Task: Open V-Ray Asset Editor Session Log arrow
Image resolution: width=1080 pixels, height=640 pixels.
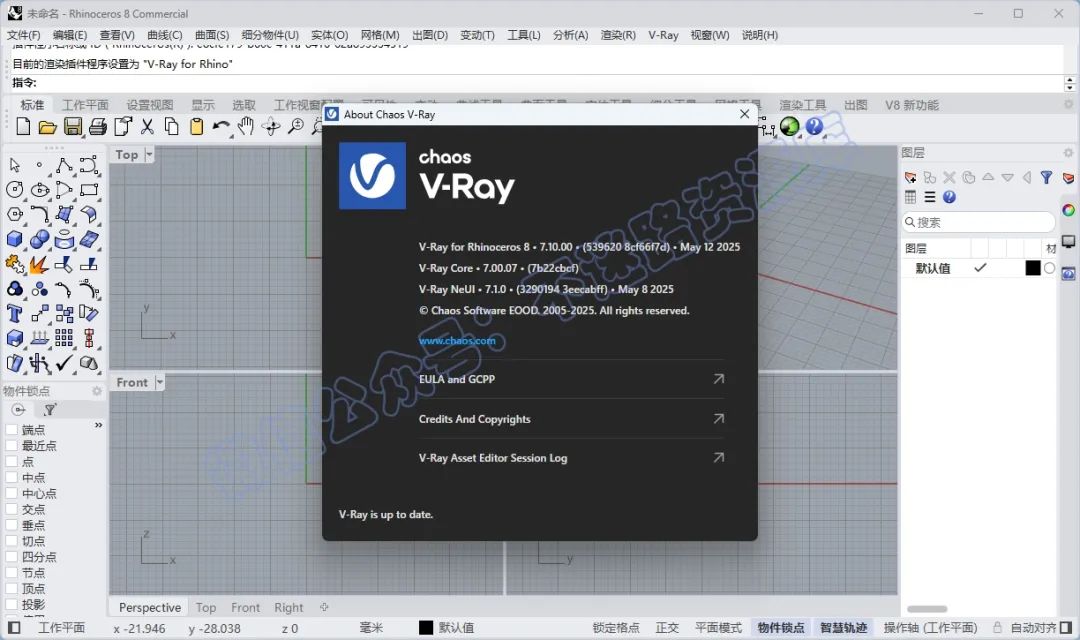Action: [x=718, y=457]
